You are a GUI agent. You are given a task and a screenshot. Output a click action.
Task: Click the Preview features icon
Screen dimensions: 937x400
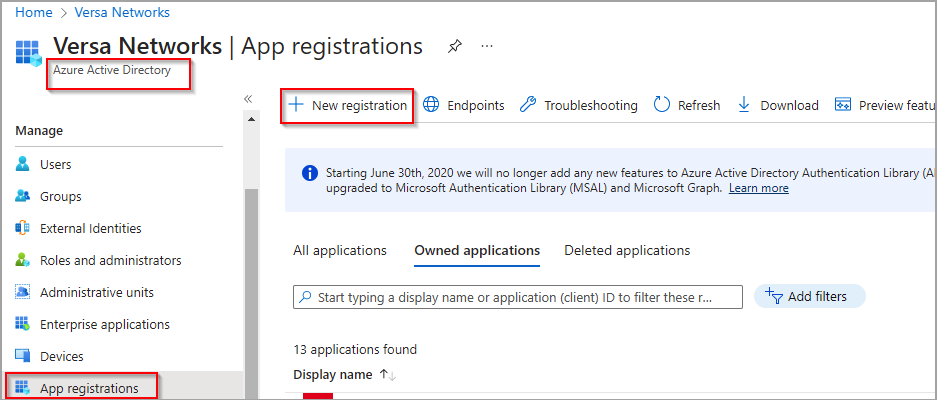(843, 105)
